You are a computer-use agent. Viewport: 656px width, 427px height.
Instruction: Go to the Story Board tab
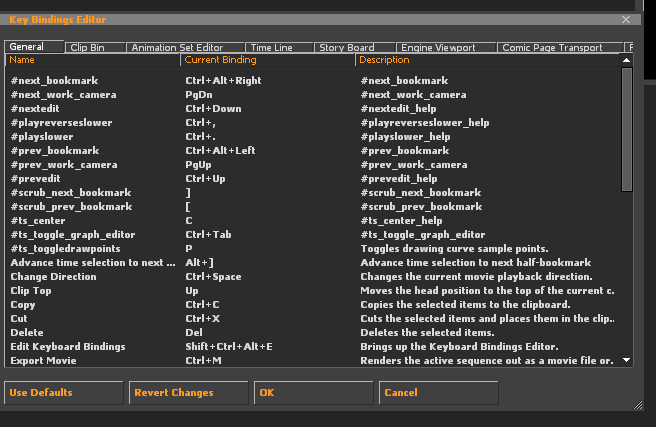click(x=346, y=47)
